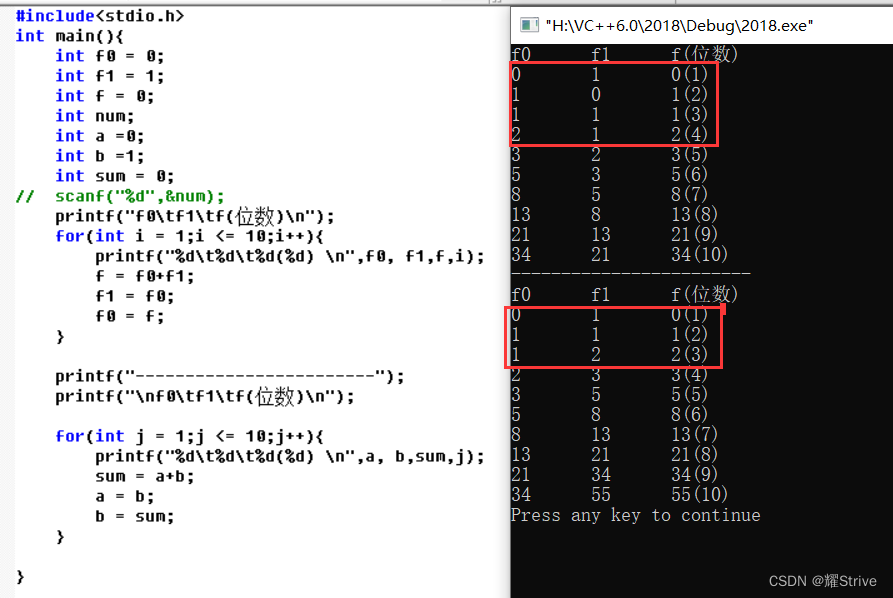Click the printf line of dashes in code

[x=230, y=376]
